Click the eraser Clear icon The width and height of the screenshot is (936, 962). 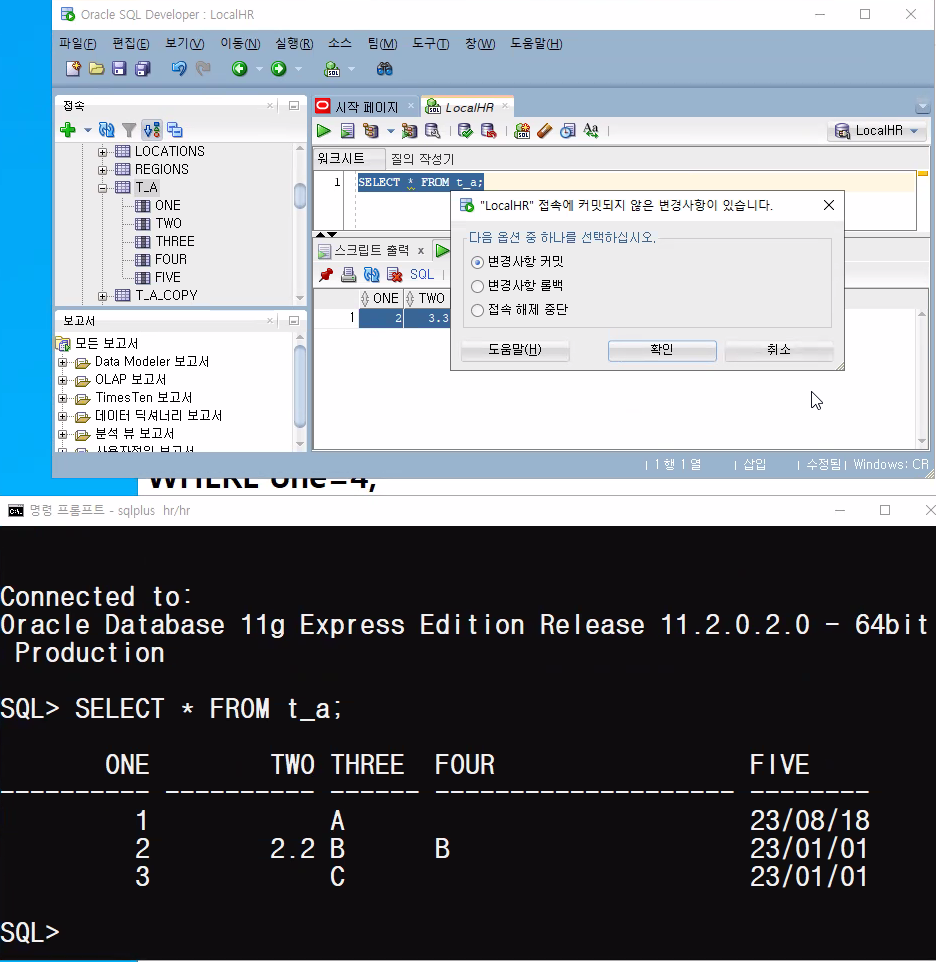point(545,131)
